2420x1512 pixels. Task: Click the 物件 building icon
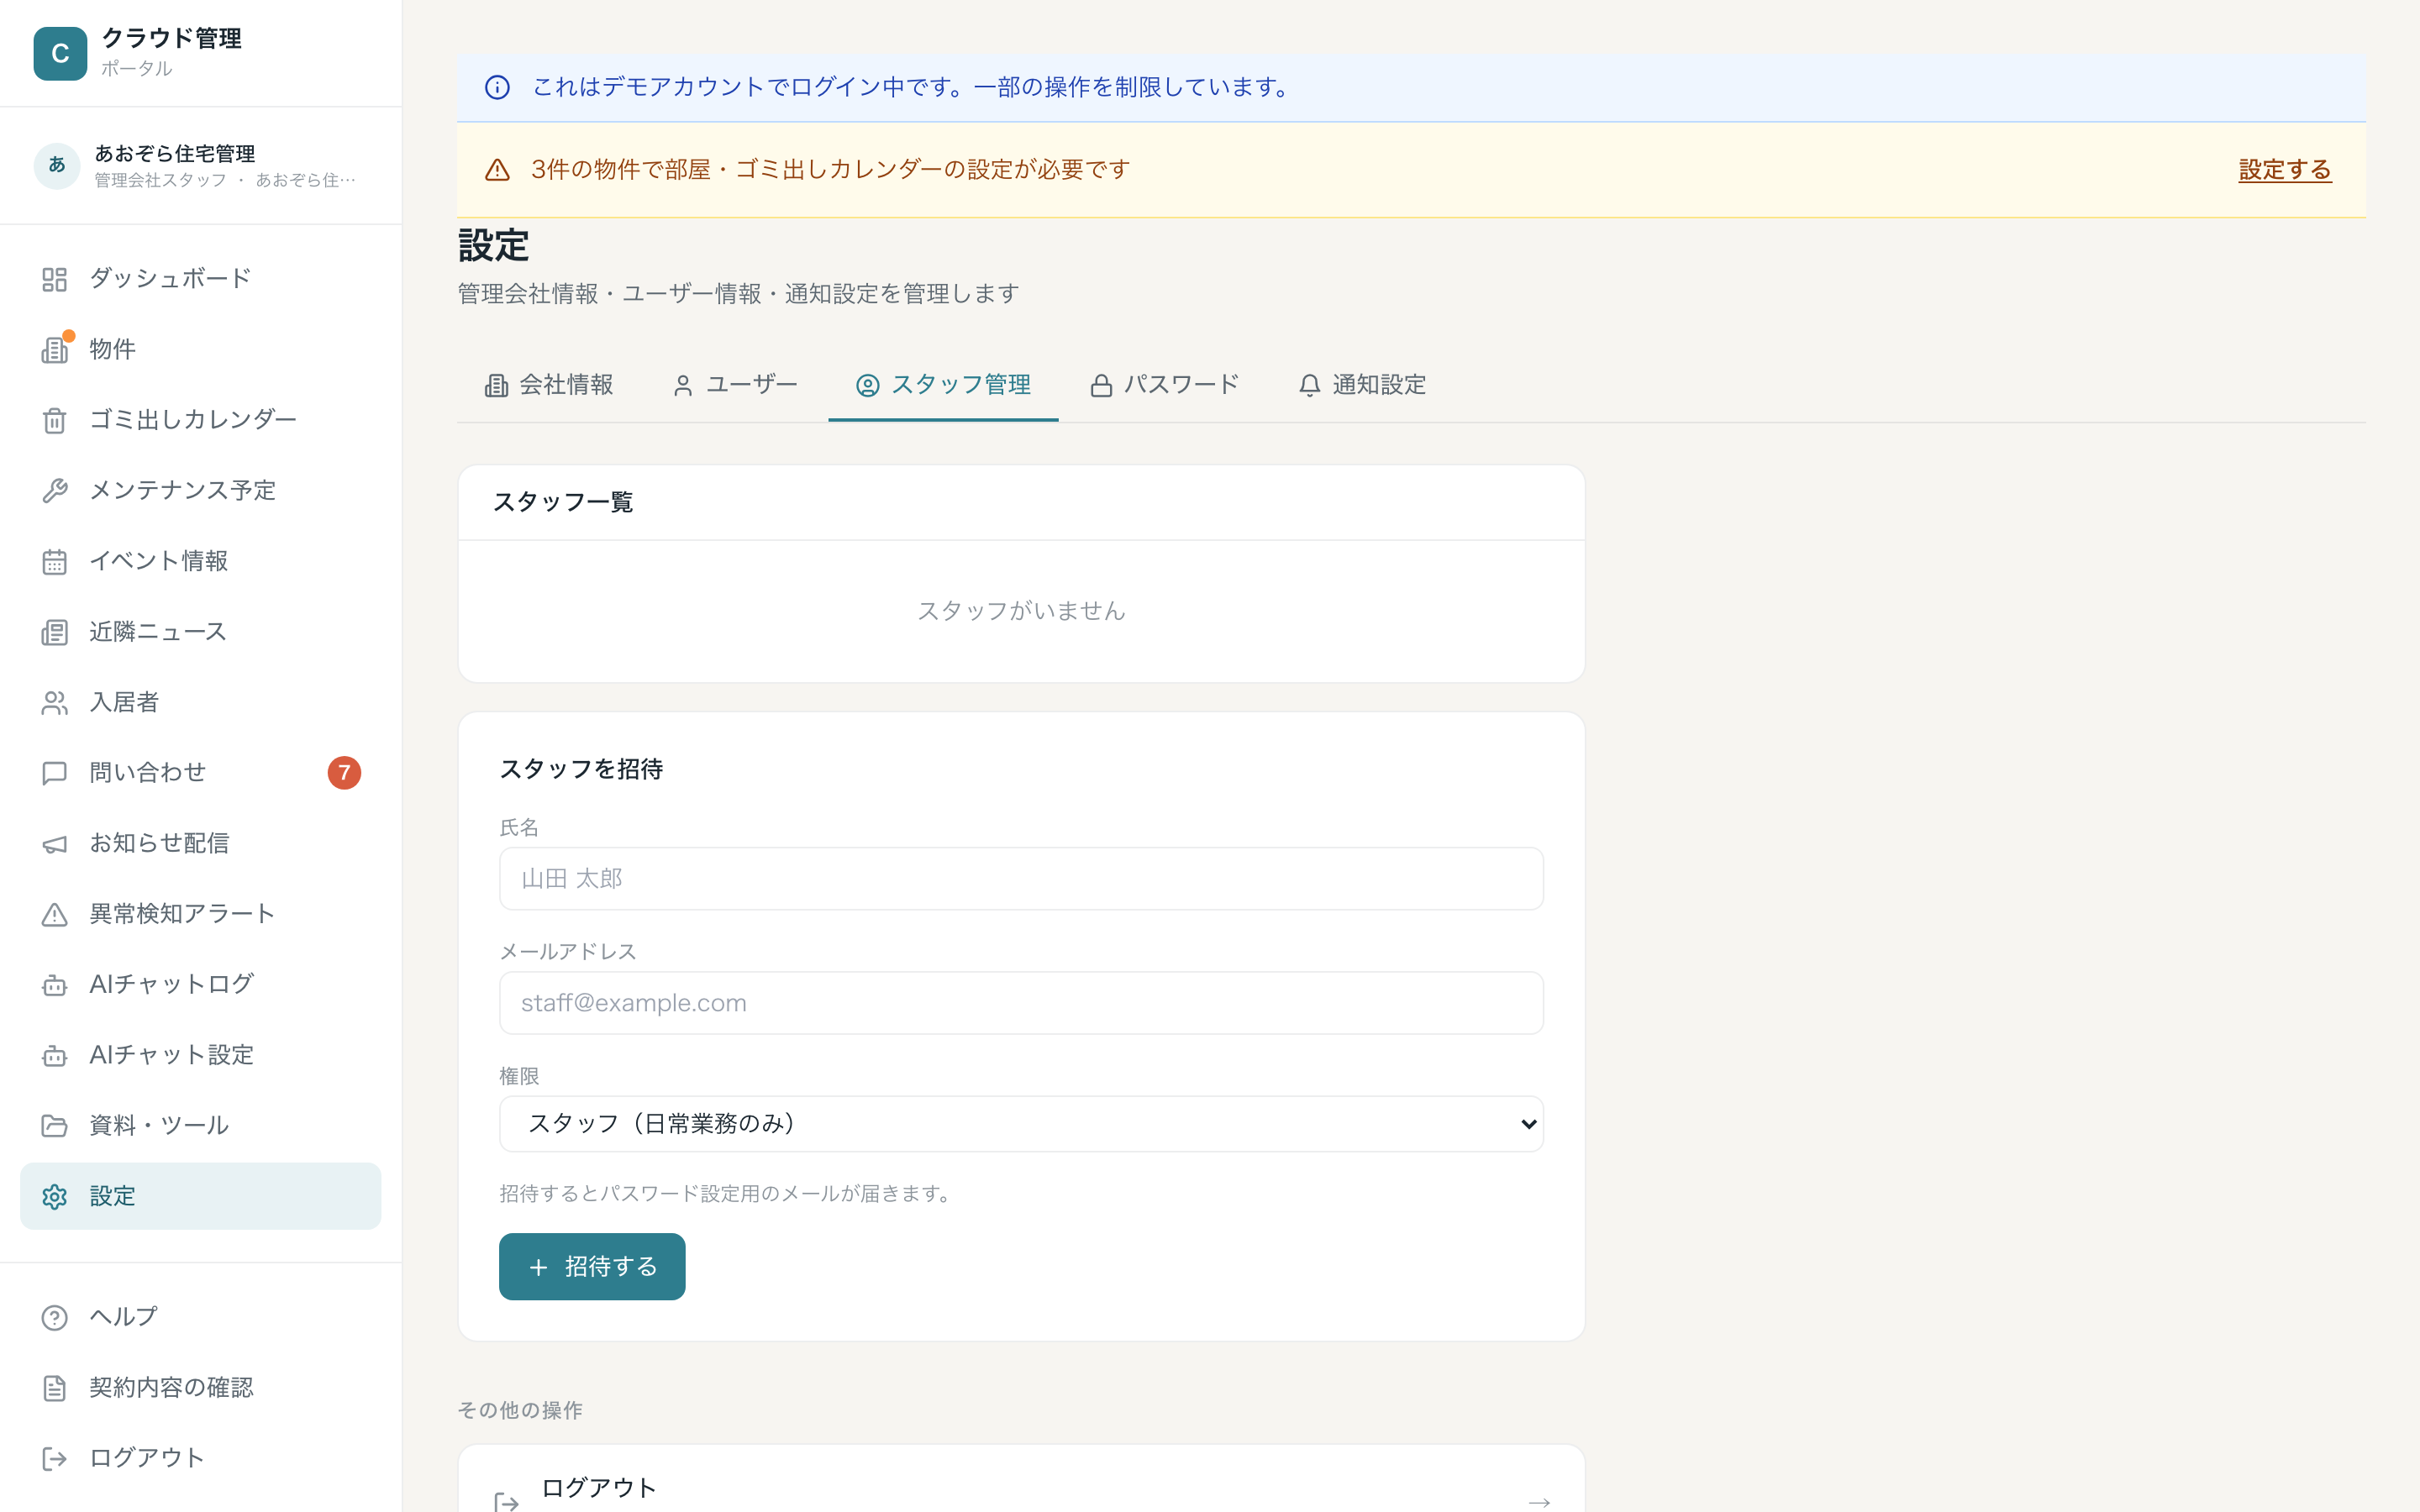[54, 350]
